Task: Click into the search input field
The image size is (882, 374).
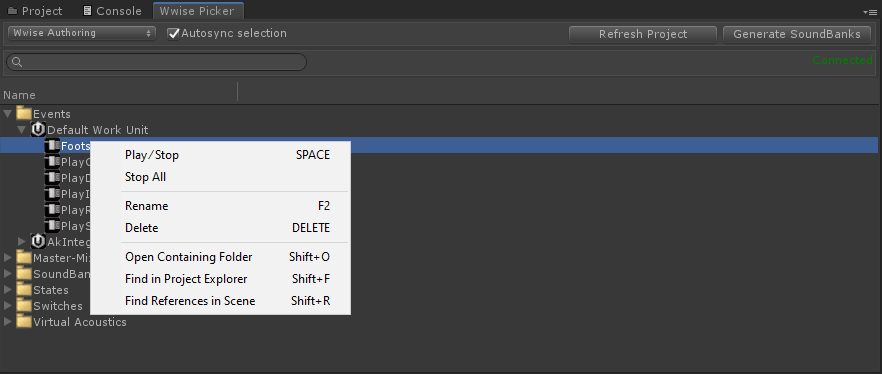Action: click(x=156, y=62)
